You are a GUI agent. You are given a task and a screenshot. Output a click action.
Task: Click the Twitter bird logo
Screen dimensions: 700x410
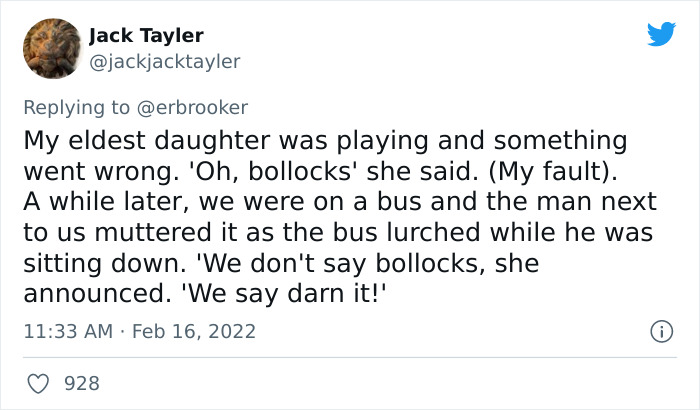tap(661, 35)
